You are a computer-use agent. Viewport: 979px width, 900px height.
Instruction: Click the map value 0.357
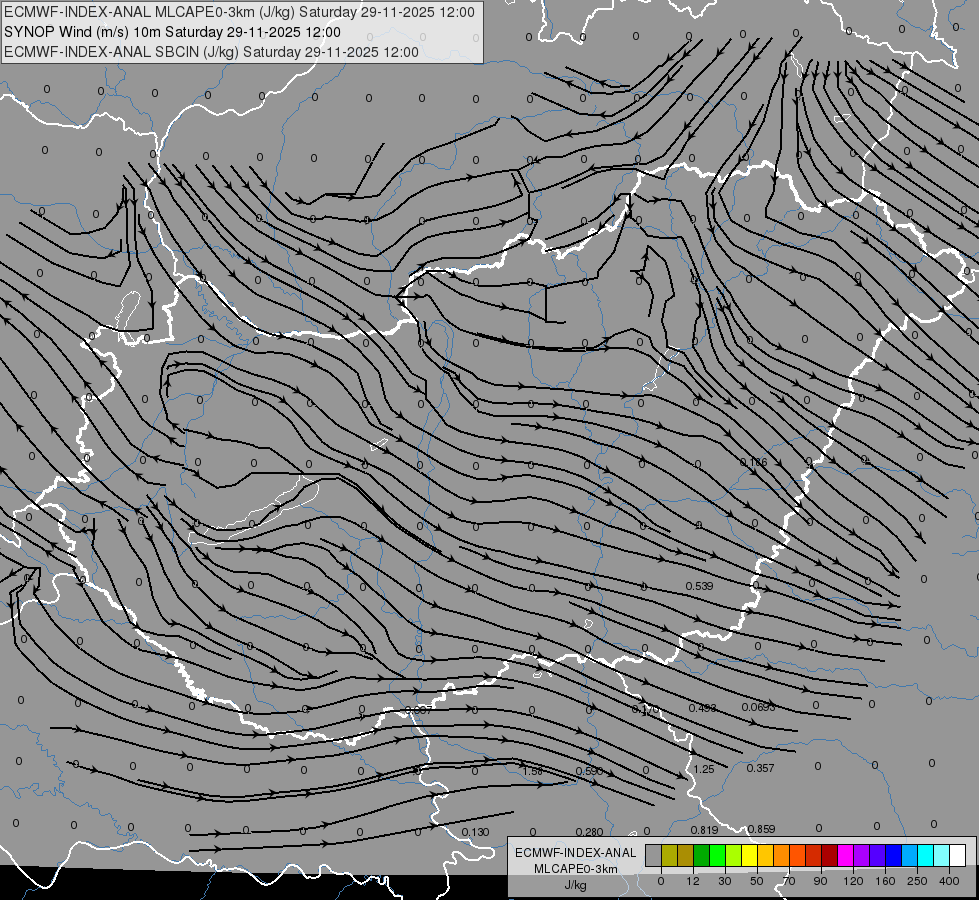pos(760,768)
